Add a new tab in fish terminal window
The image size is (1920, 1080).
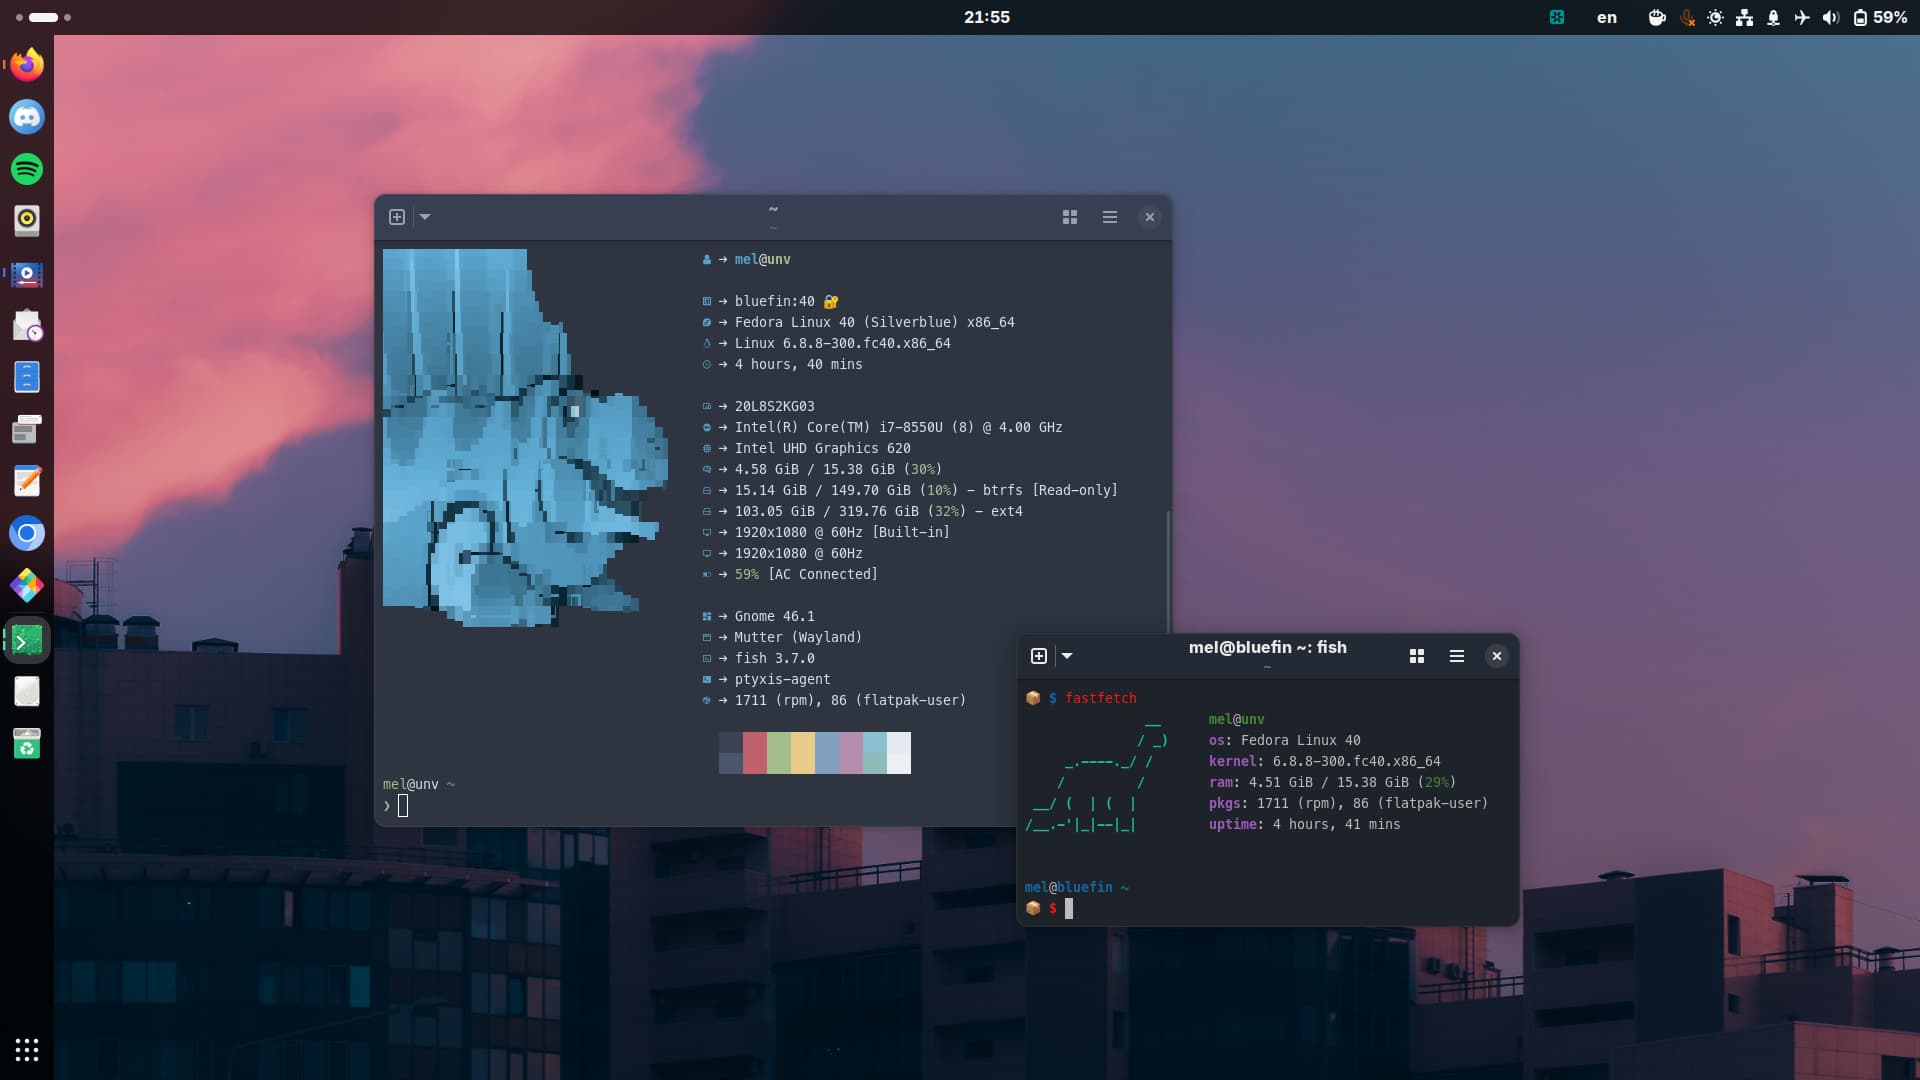click(1039, 656)
